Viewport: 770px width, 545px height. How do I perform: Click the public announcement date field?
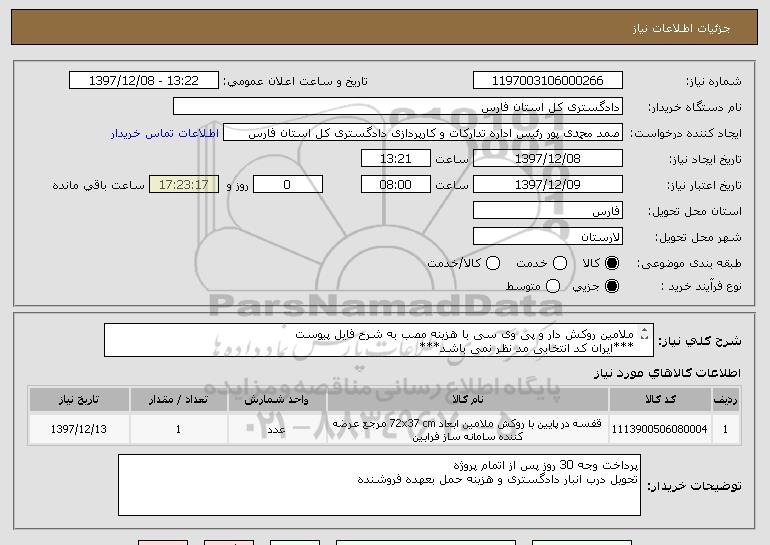[144, 81]
